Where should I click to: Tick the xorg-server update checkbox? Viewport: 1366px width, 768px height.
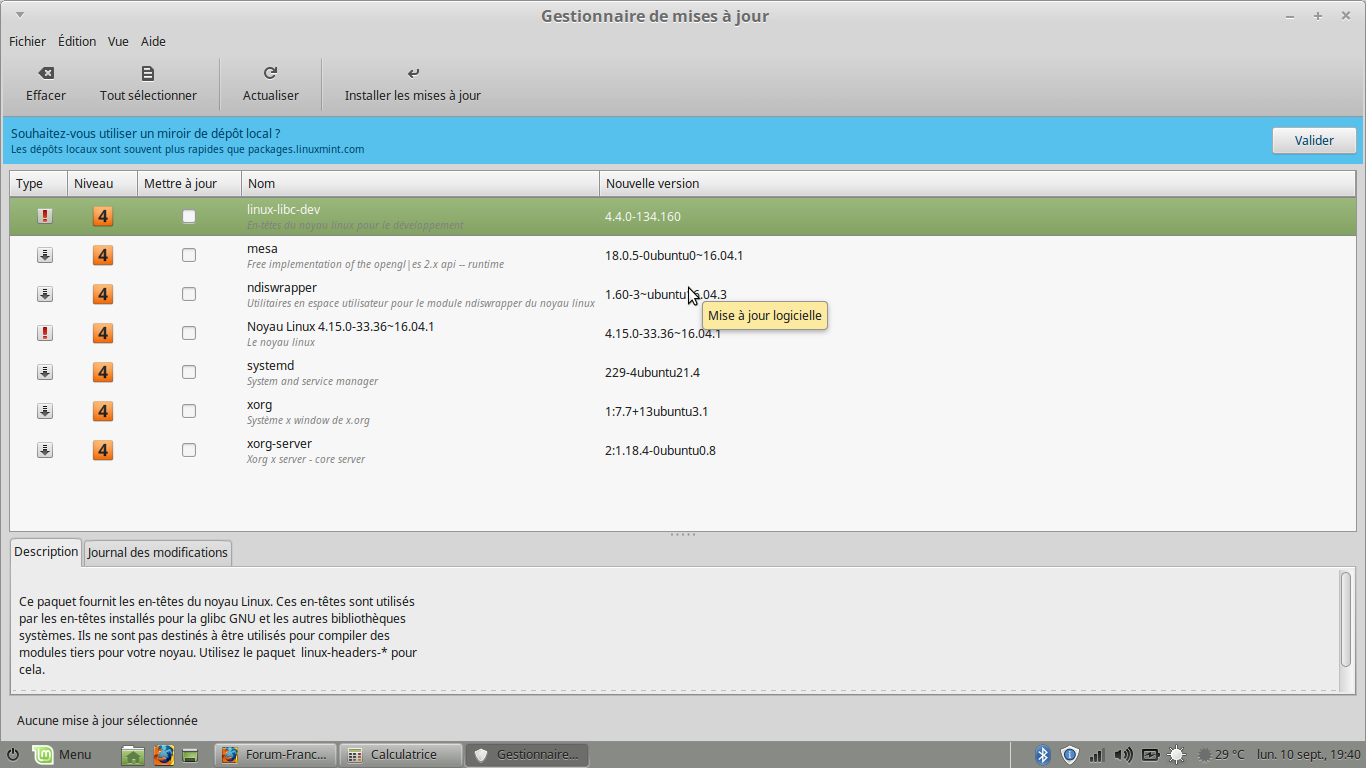click(189, 450)
